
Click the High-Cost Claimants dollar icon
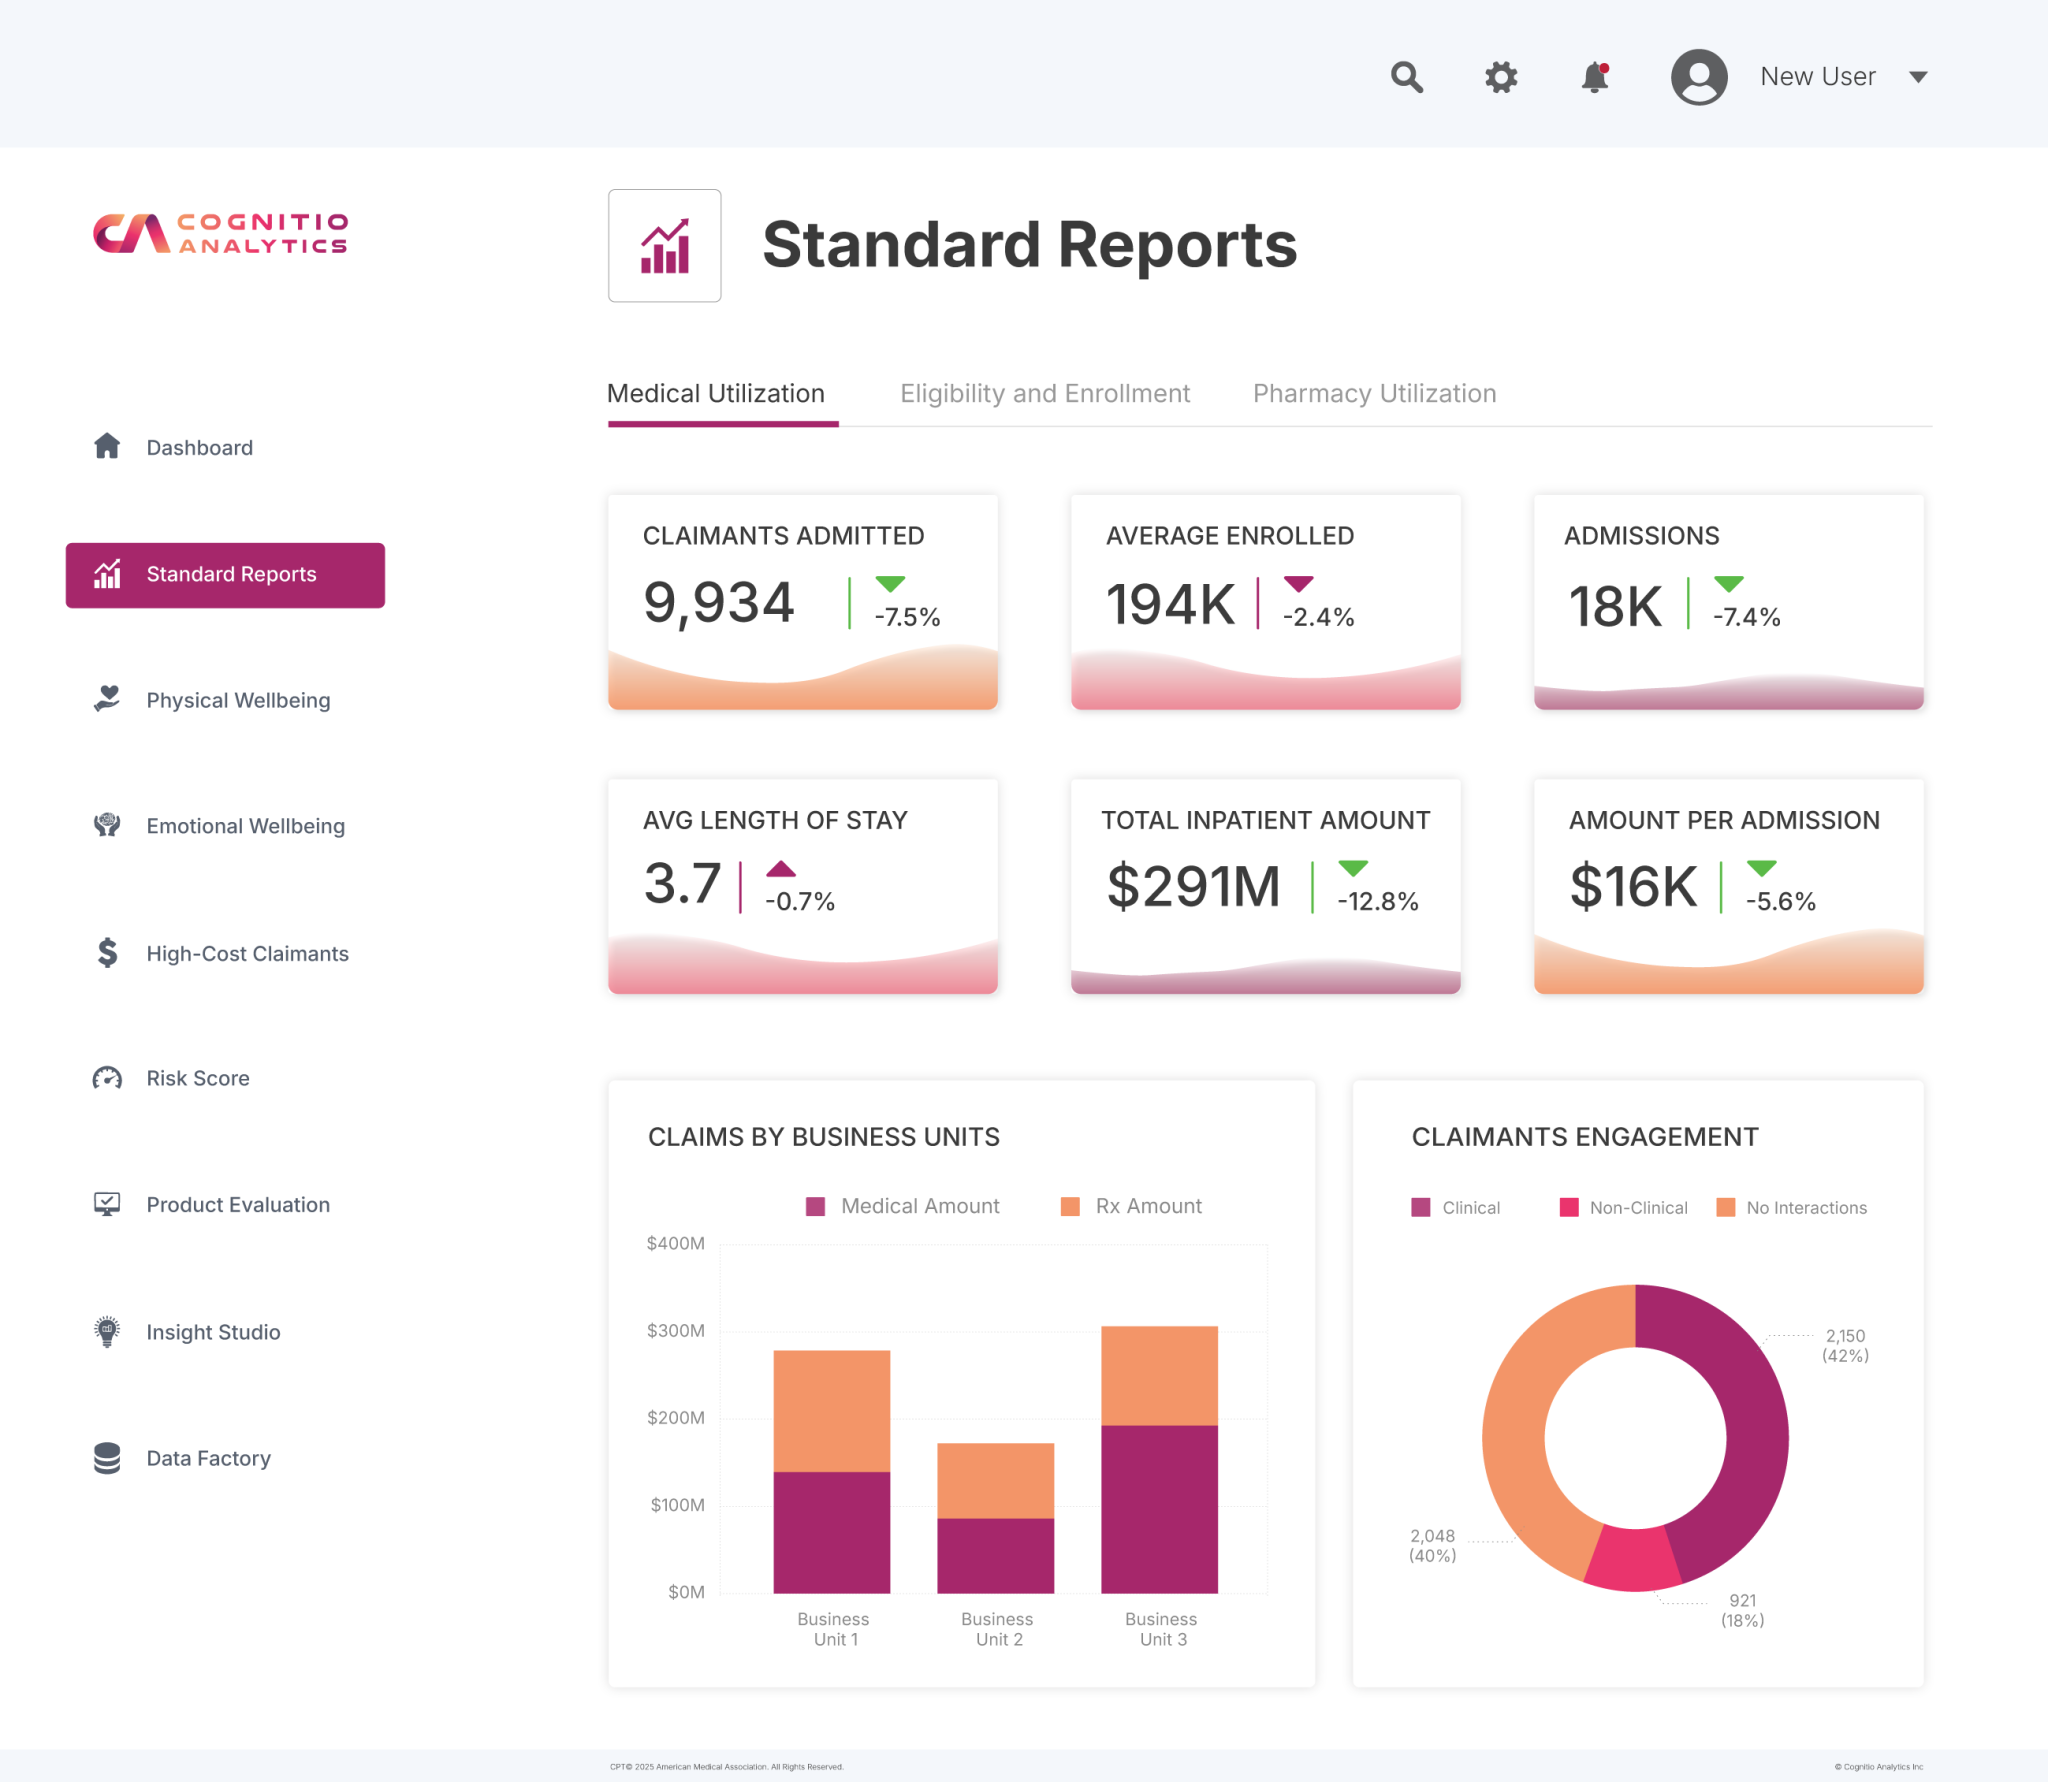[107, 952]
